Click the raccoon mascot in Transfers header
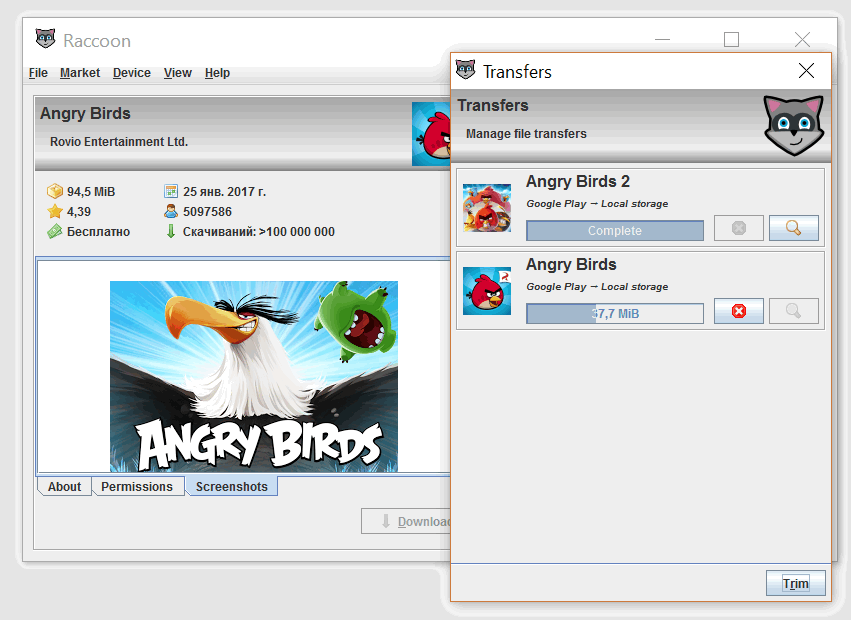Screen dimensions: 851x620 coord(794,125)
